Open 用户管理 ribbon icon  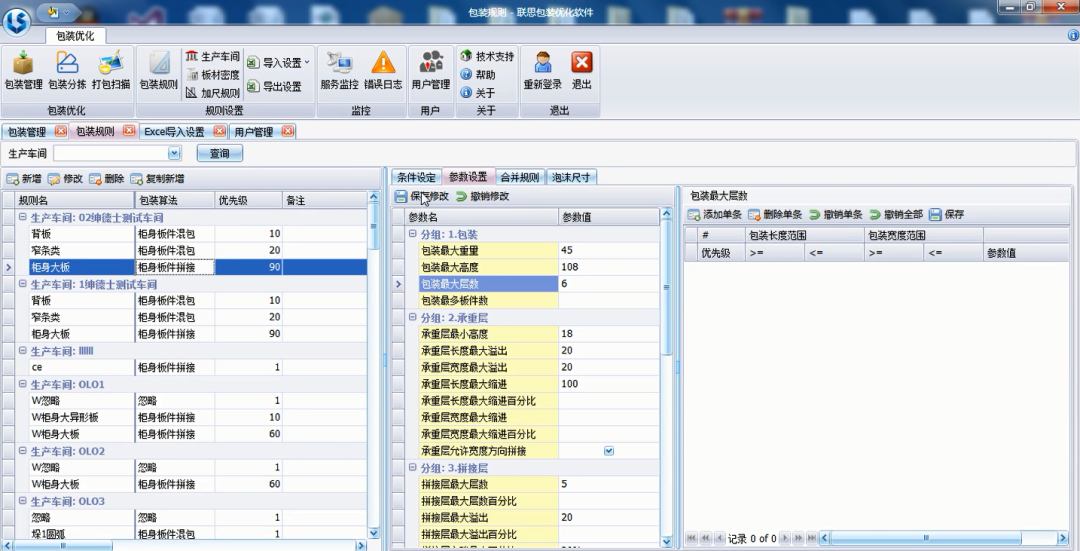point(430,71)
